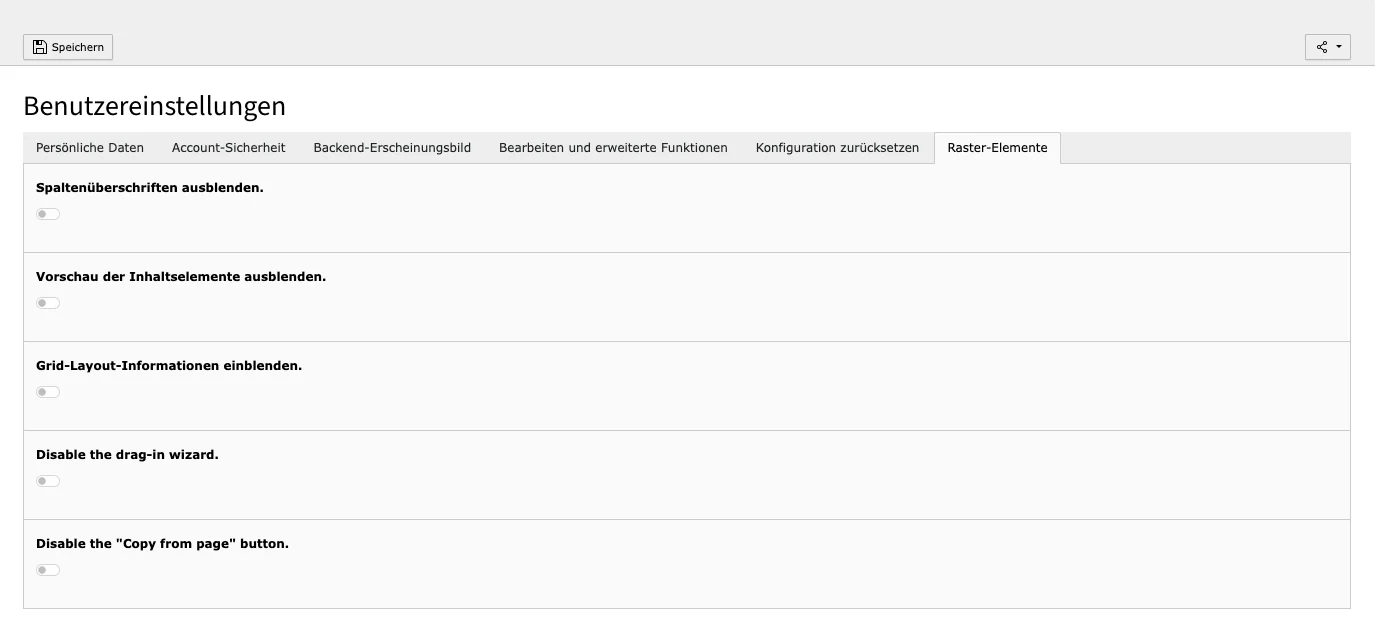Click the Disable the drag-in wizard label
The image size is (1375, 622).
pyautogui.click(x=126, y=454)
